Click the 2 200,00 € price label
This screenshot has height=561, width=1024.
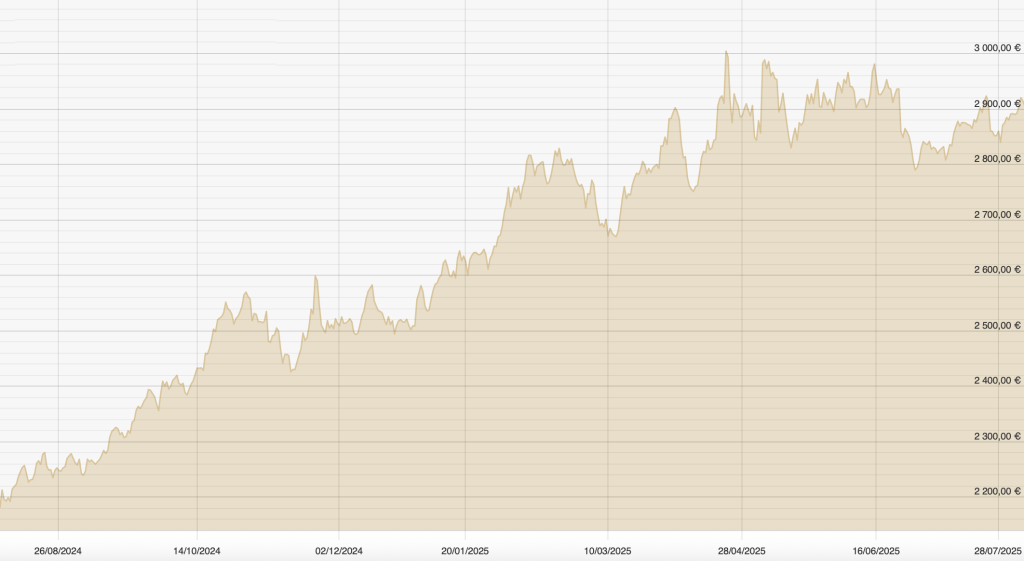[997, 491]
